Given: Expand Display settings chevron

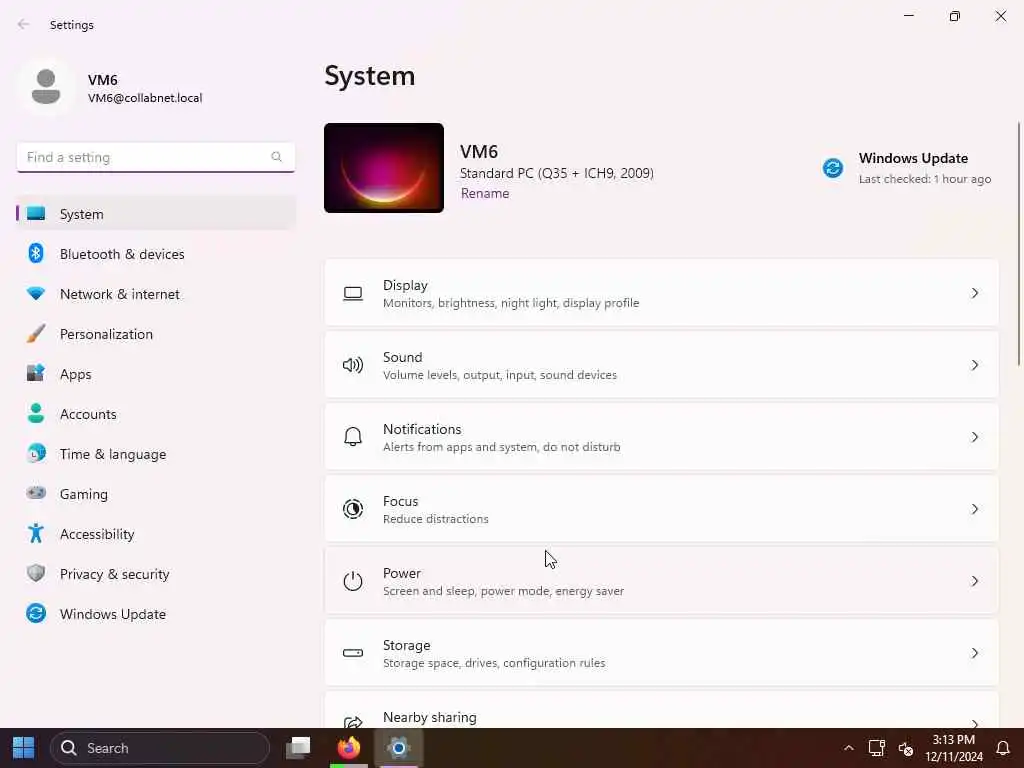Looking at the screenshot, I should [974, 293].
